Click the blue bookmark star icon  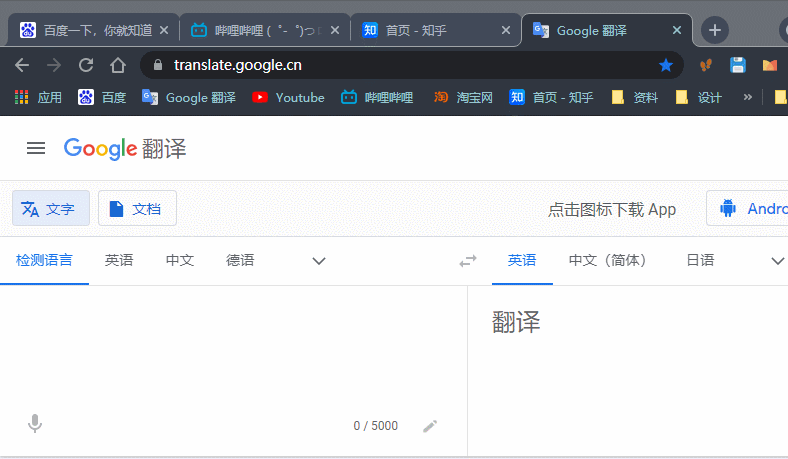[666, 65]
